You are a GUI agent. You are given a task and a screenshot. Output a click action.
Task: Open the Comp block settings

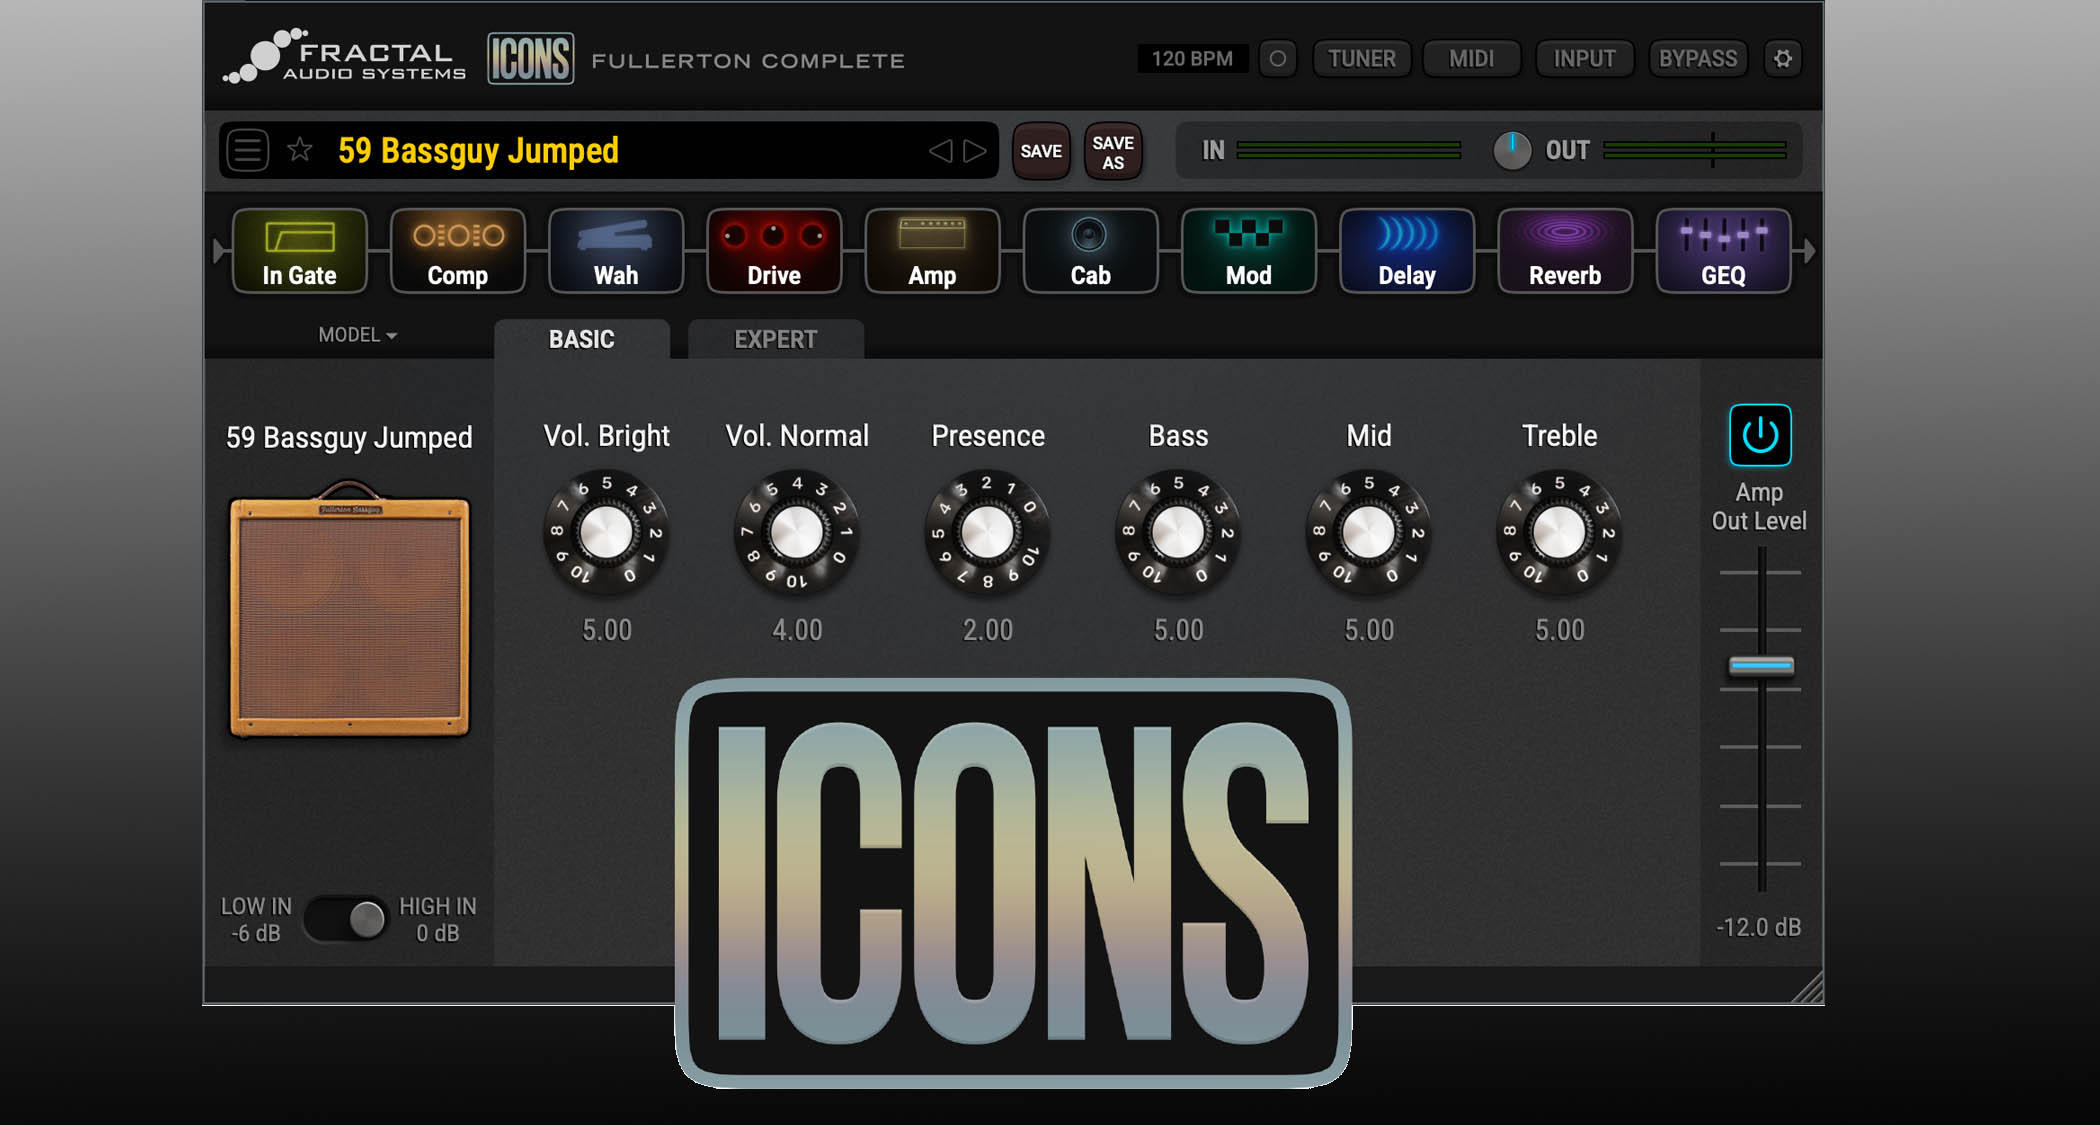coord(457,250)
